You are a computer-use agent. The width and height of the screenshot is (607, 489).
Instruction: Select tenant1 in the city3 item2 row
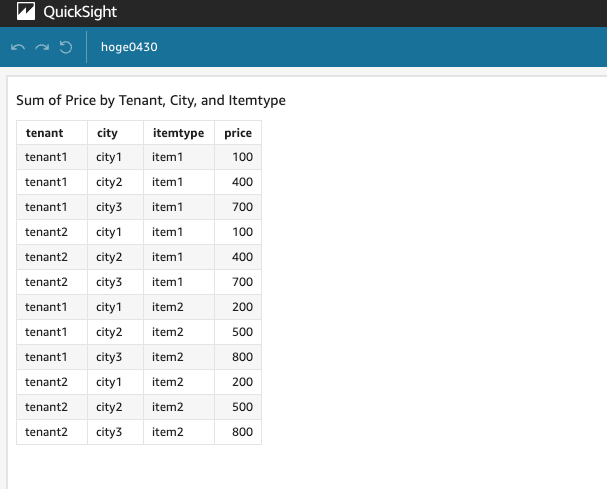click(46, 357)
